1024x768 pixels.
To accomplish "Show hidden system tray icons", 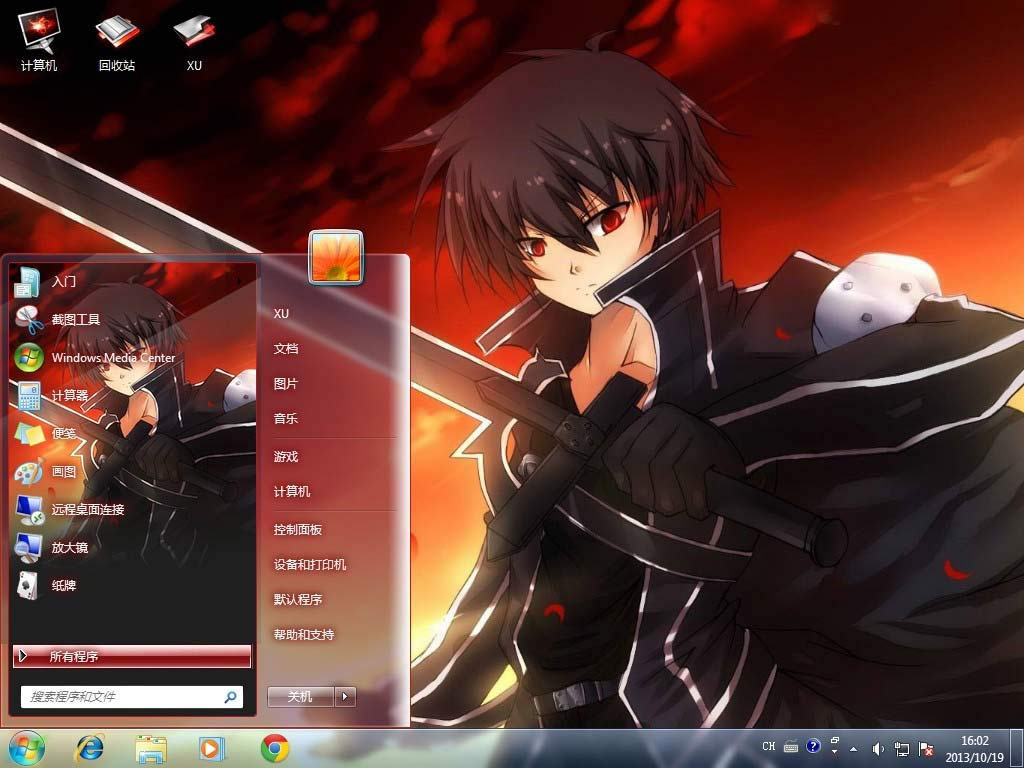I will click(852, 748).
